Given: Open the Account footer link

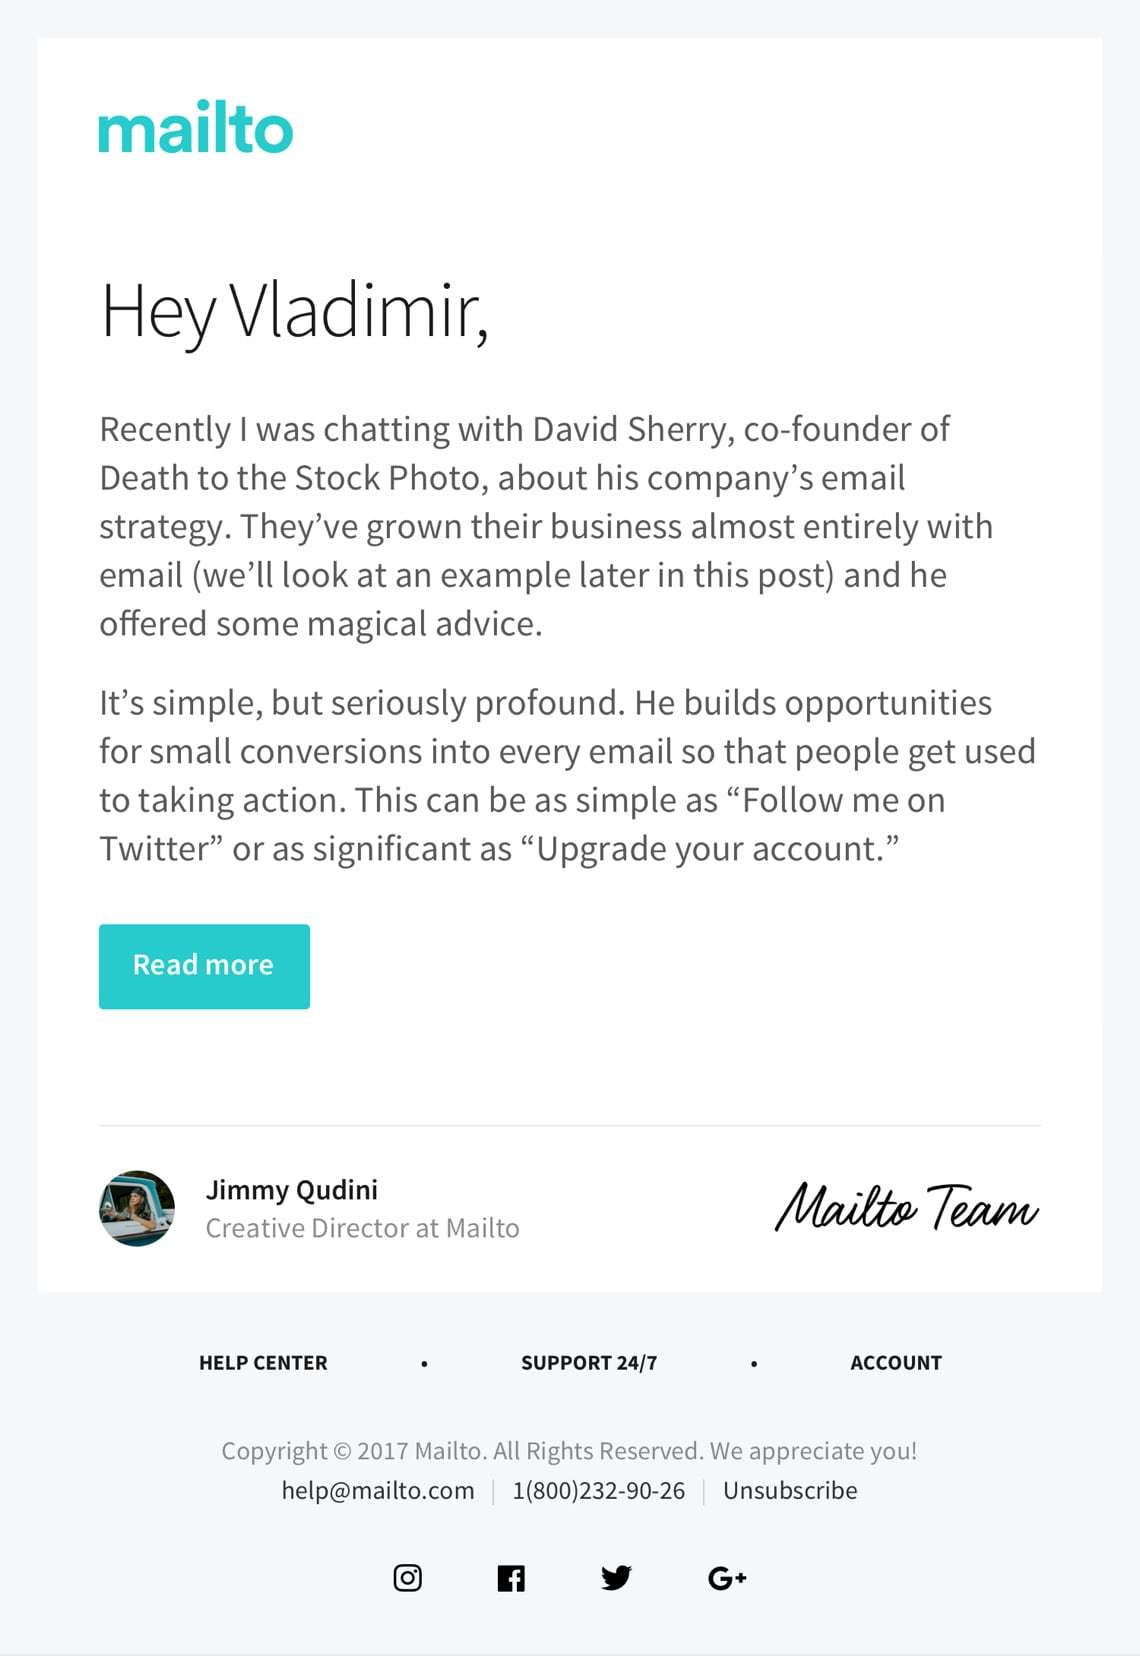Looking at the screenshot, I should pyautogui.click(x=896, y=1362).
